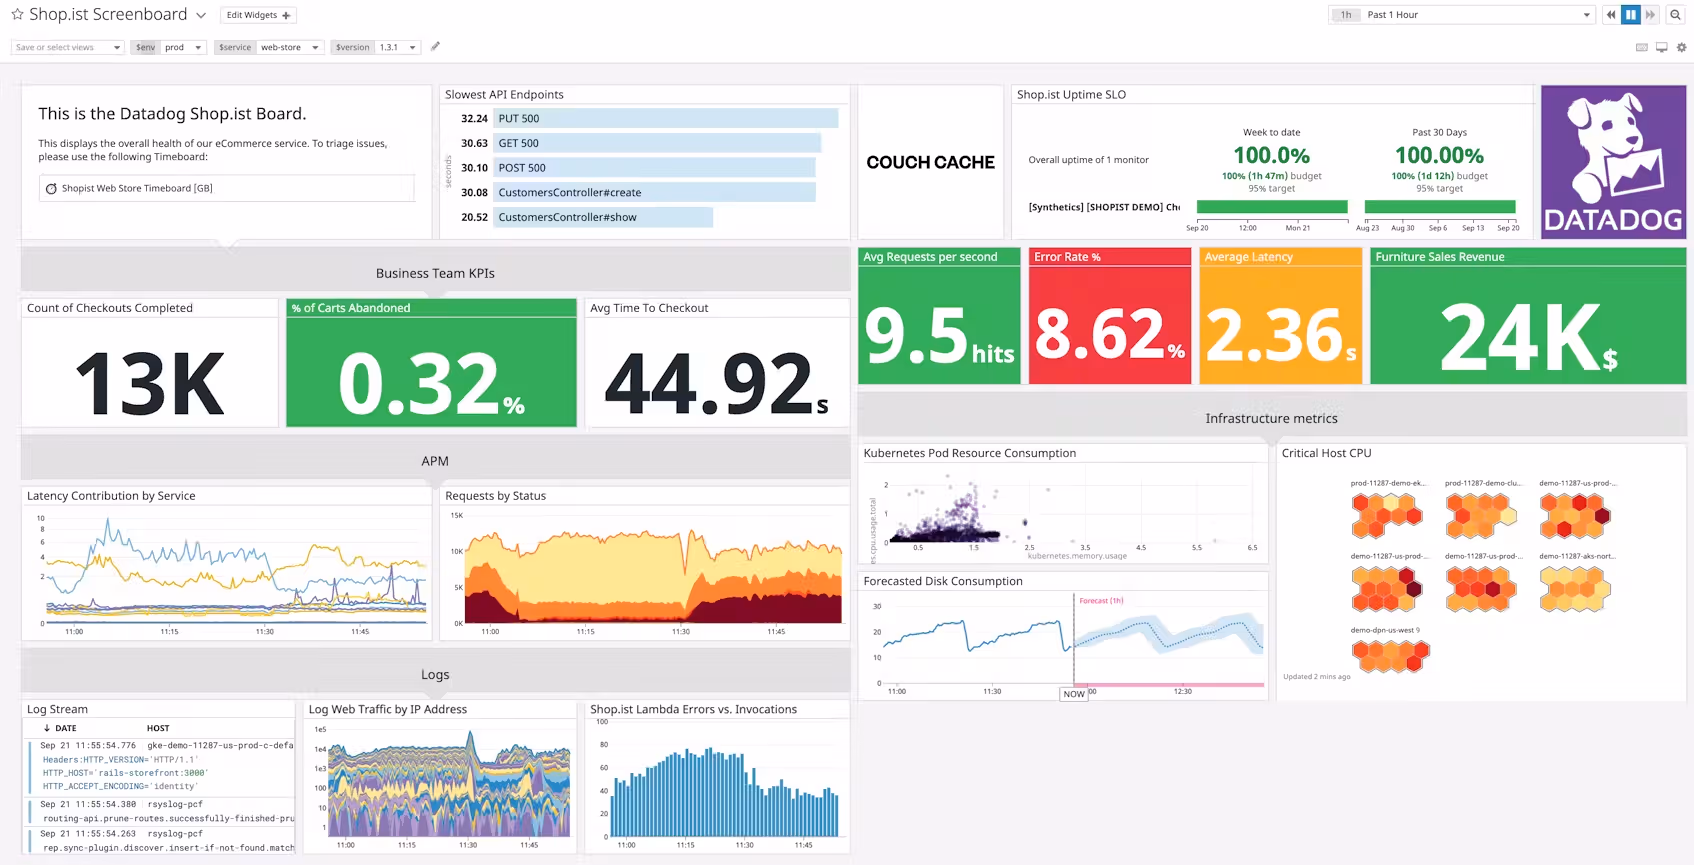Click the Week to date green uptime bar

[1272, 207]
